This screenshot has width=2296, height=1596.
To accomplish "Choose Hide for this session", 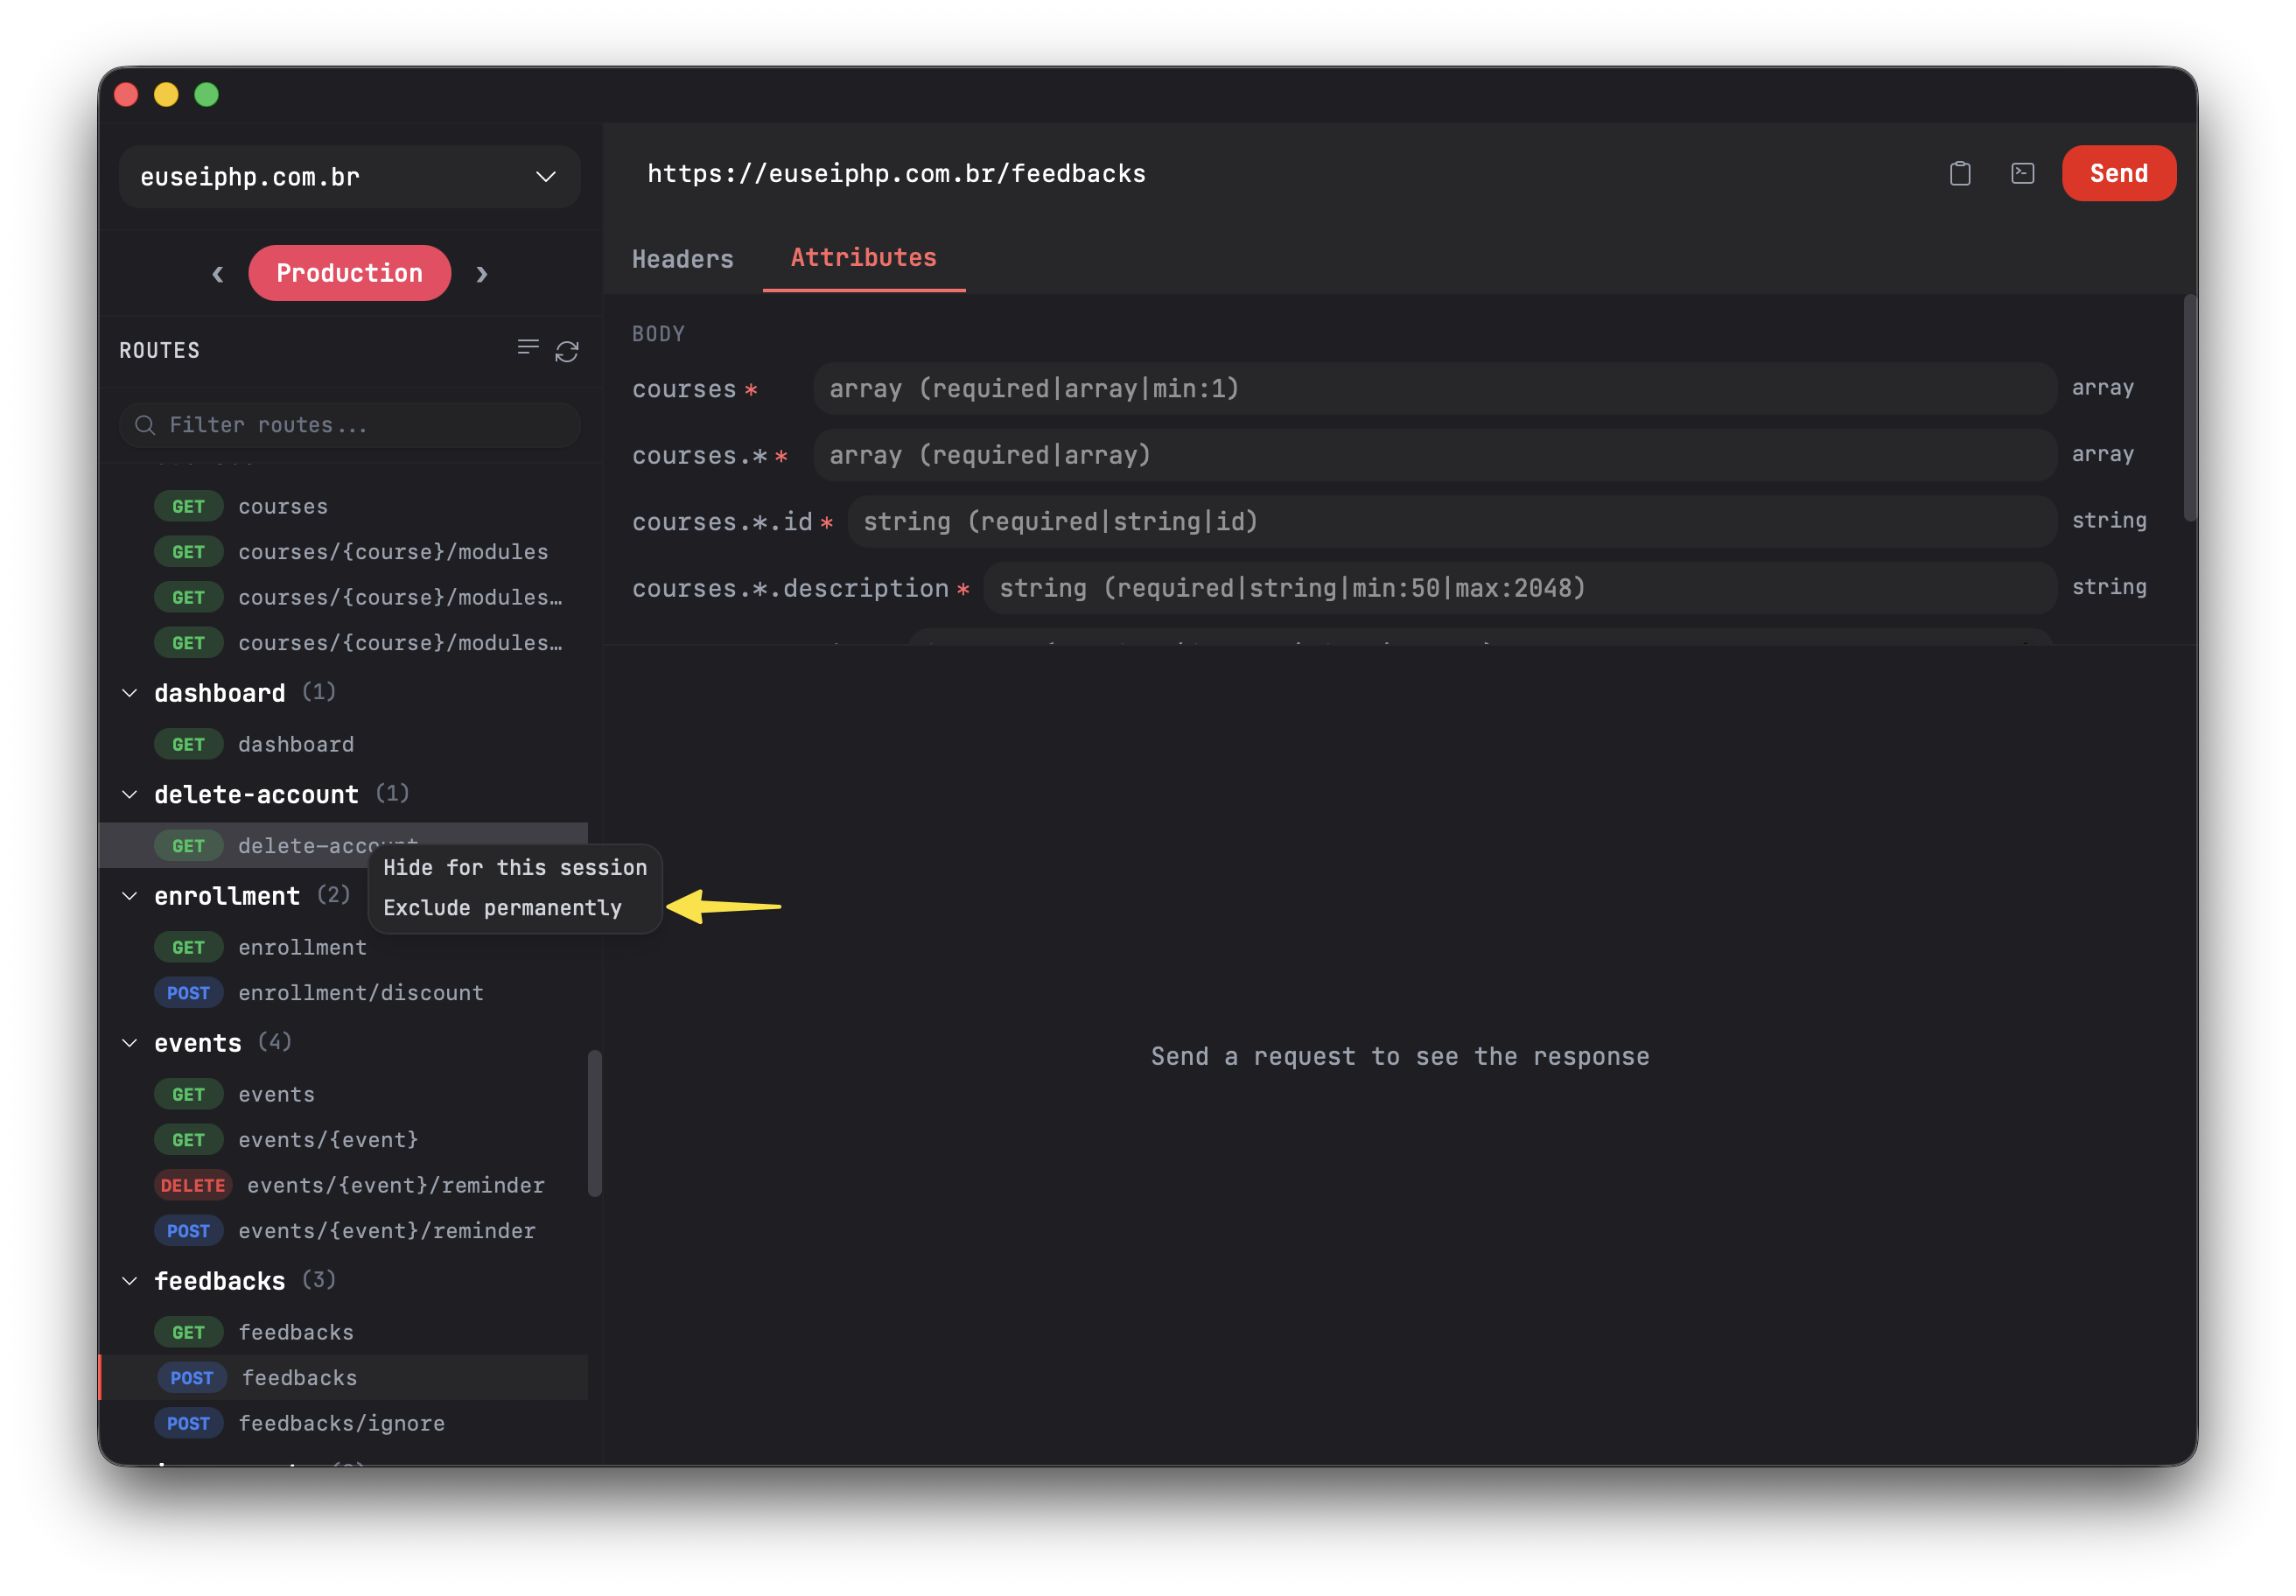I will click(515, 867).
